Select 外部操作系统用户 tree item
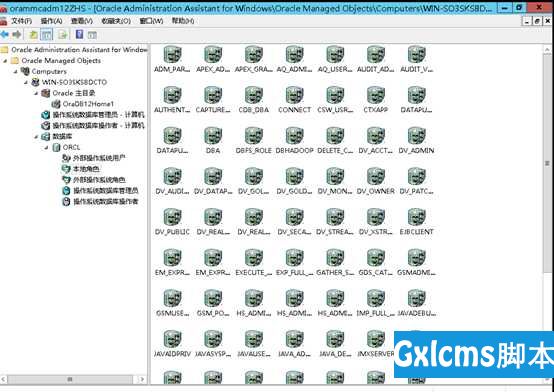Viewport: 554px width, 392px height. tap(99, 158)
